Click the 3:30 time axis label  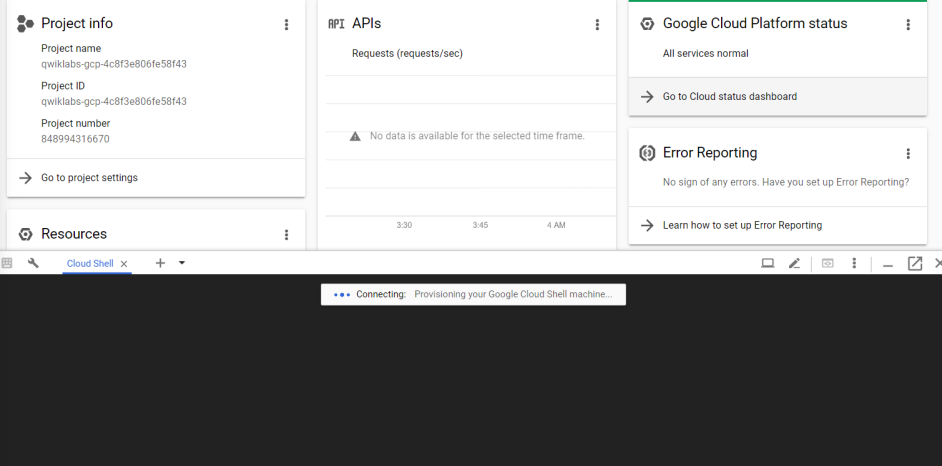404,225
